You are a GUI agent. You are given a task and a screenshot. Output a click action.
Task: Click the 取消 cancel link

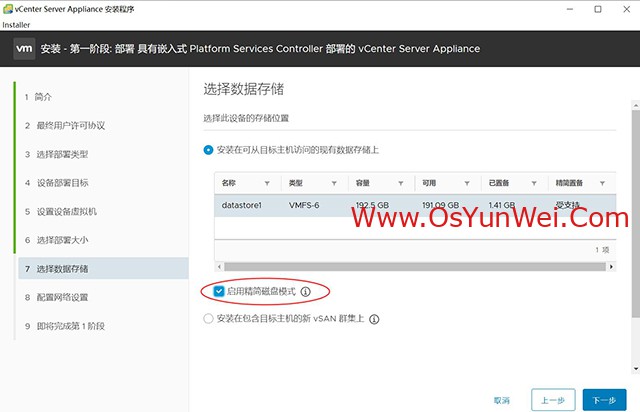(502, 401)
